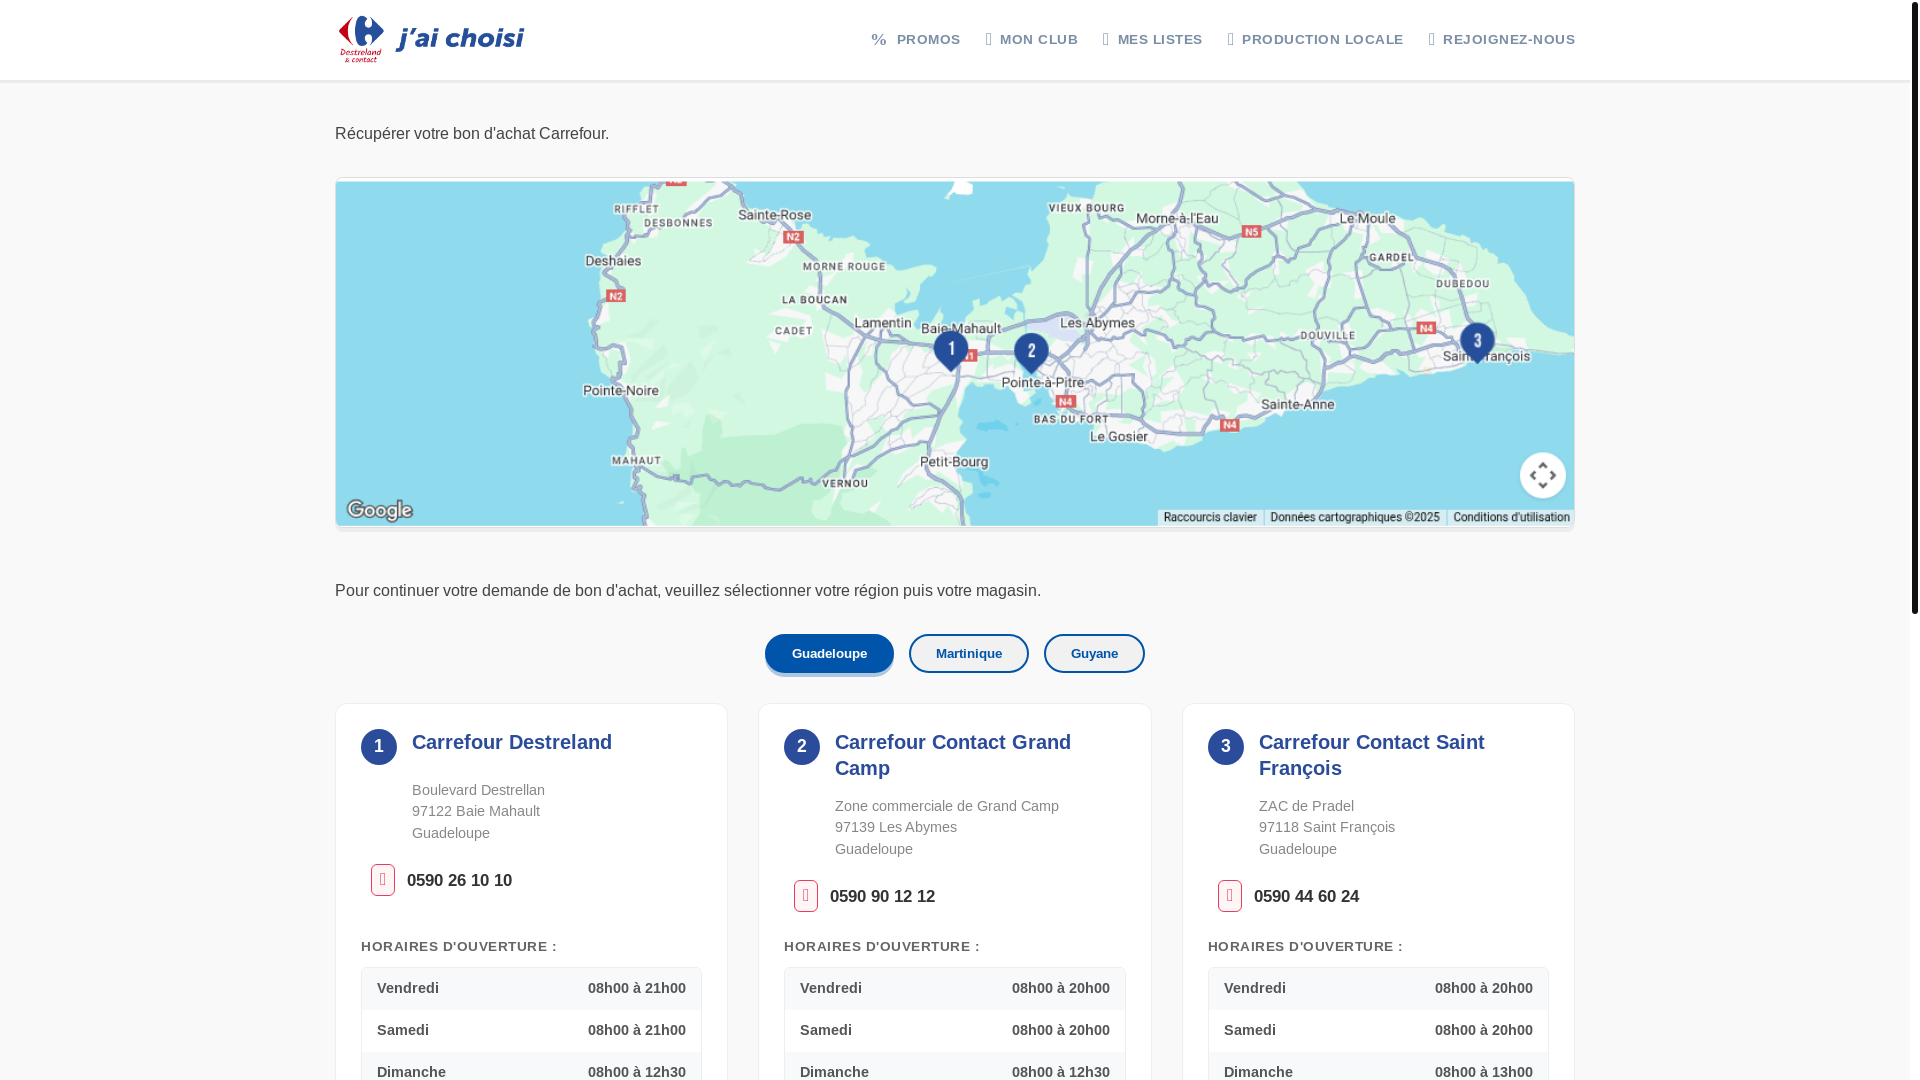This screenshot has height=1080, width=1920.
Task: Click Saint François Dimanche 08h00 à 13h00 row
Action: click(x=1378, y=1066)
